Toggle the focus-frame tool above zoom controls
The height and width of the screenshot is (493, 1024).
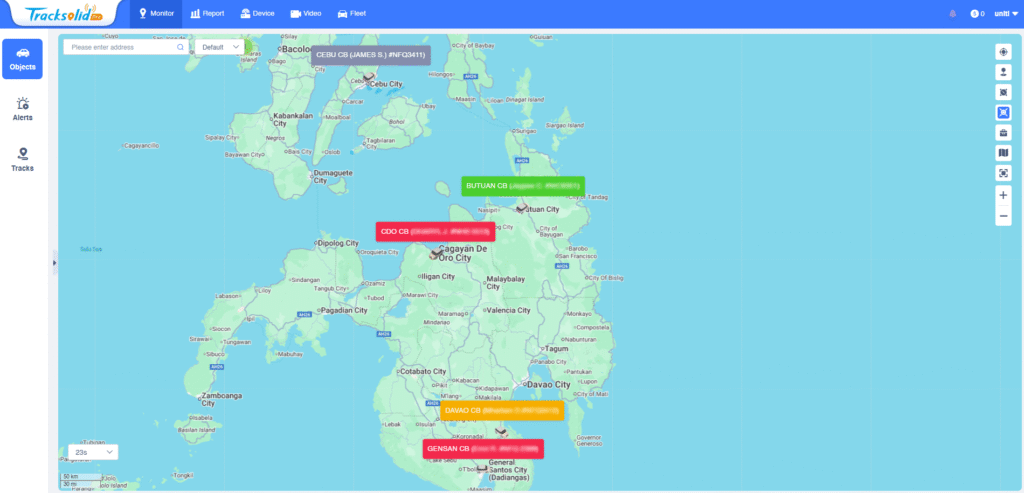[x=1003, y=173]
